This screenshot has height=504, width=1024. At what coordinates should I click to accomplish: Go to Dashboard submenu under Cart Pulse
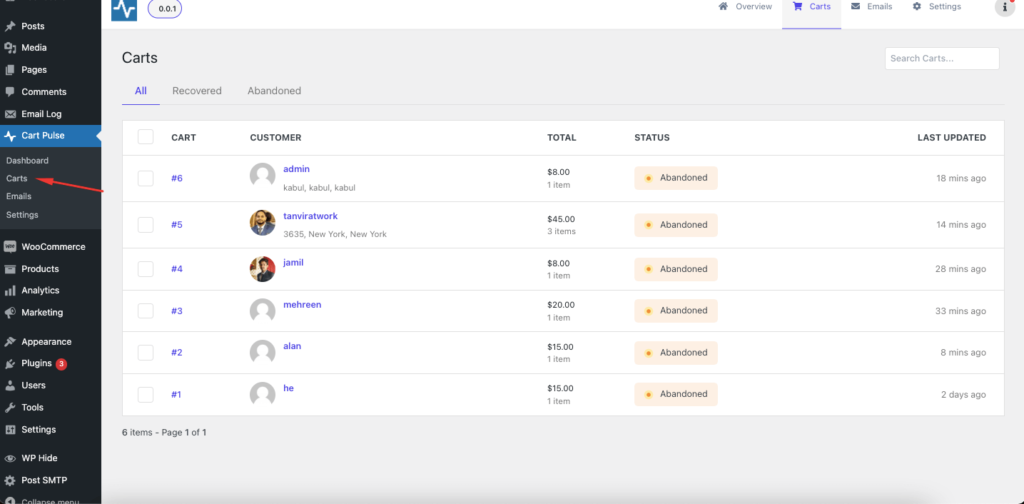(27, 161)
